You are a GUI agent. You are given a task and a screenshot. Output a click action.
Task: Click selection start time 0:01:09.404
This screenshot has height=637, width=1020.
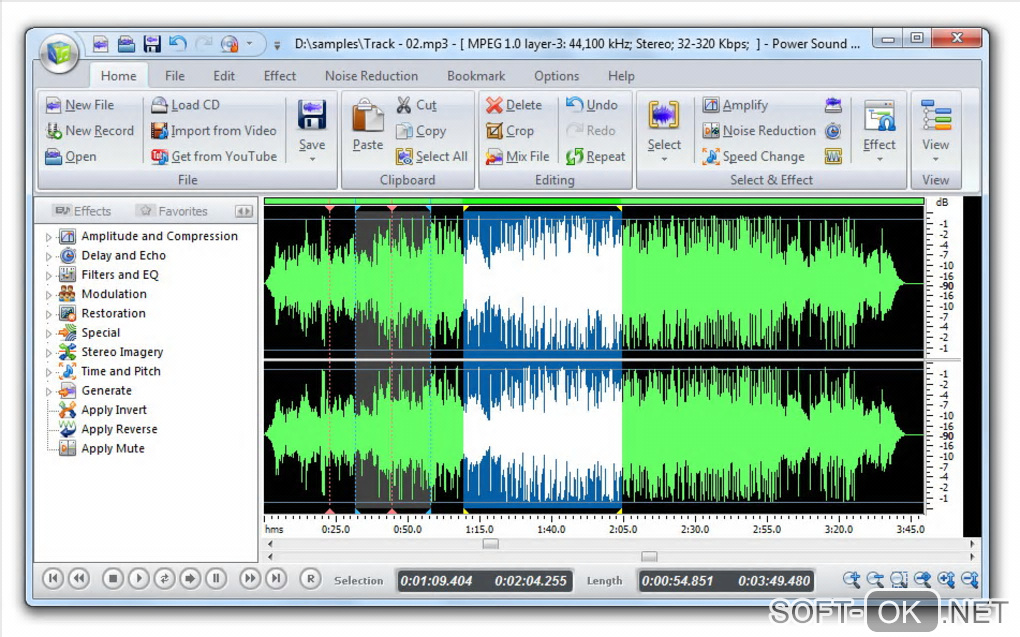(436, 581)
